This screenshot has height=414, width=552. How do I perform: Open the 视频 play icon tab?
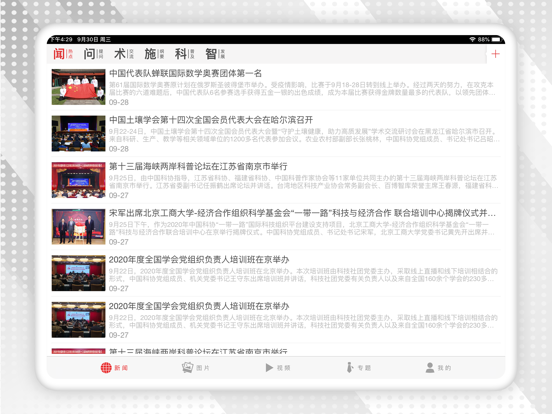[x=278, y=368]
